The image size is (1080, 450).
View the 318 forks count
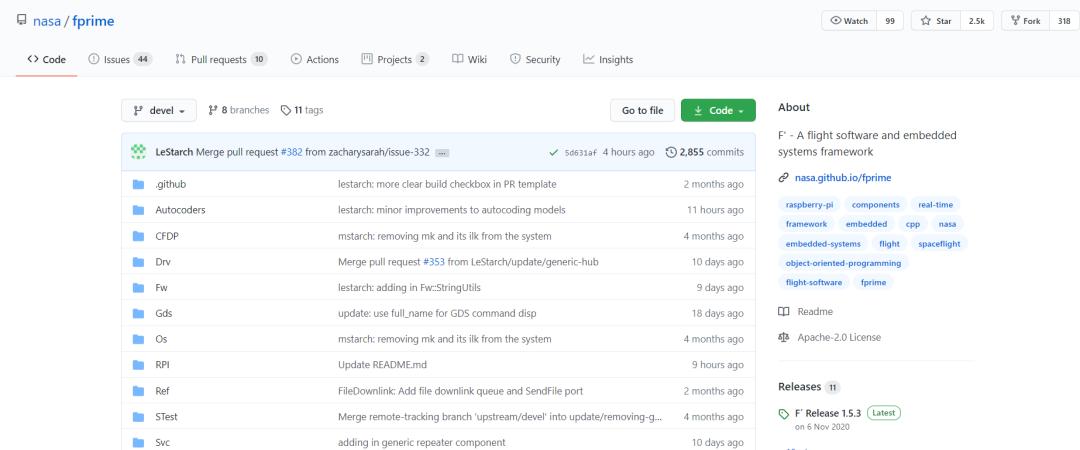click(1064, 21)
